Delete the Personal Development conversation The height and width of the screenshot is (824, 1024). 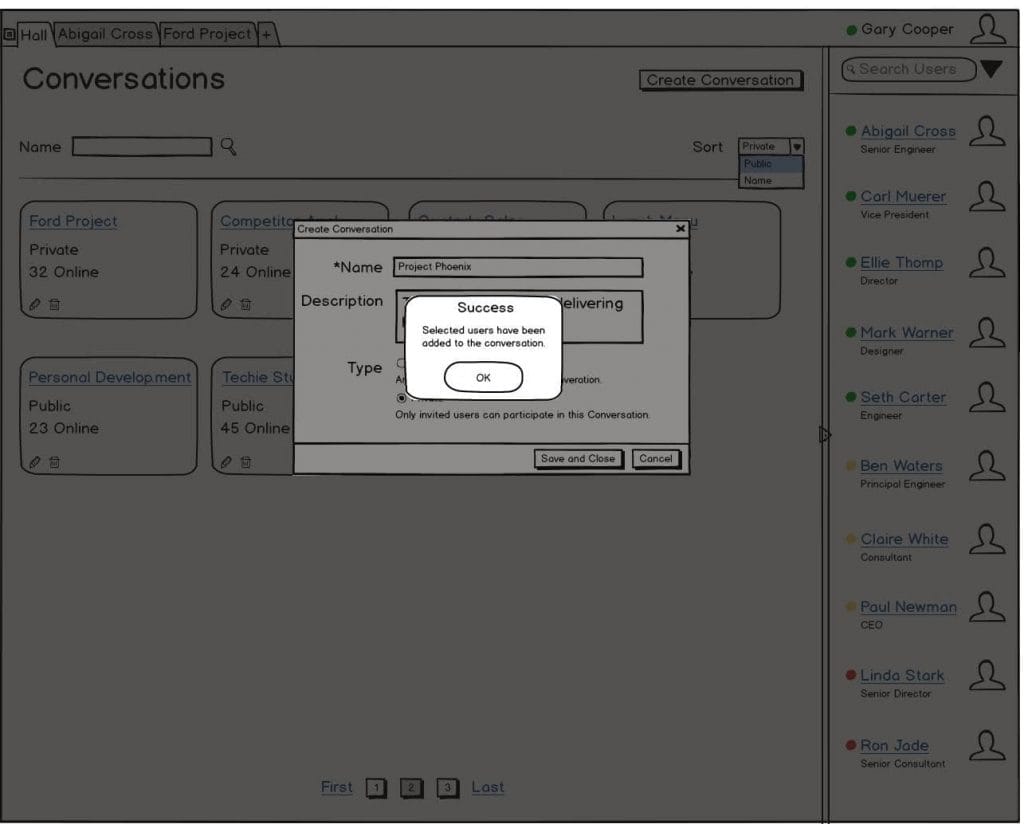(x=55, y=462)
